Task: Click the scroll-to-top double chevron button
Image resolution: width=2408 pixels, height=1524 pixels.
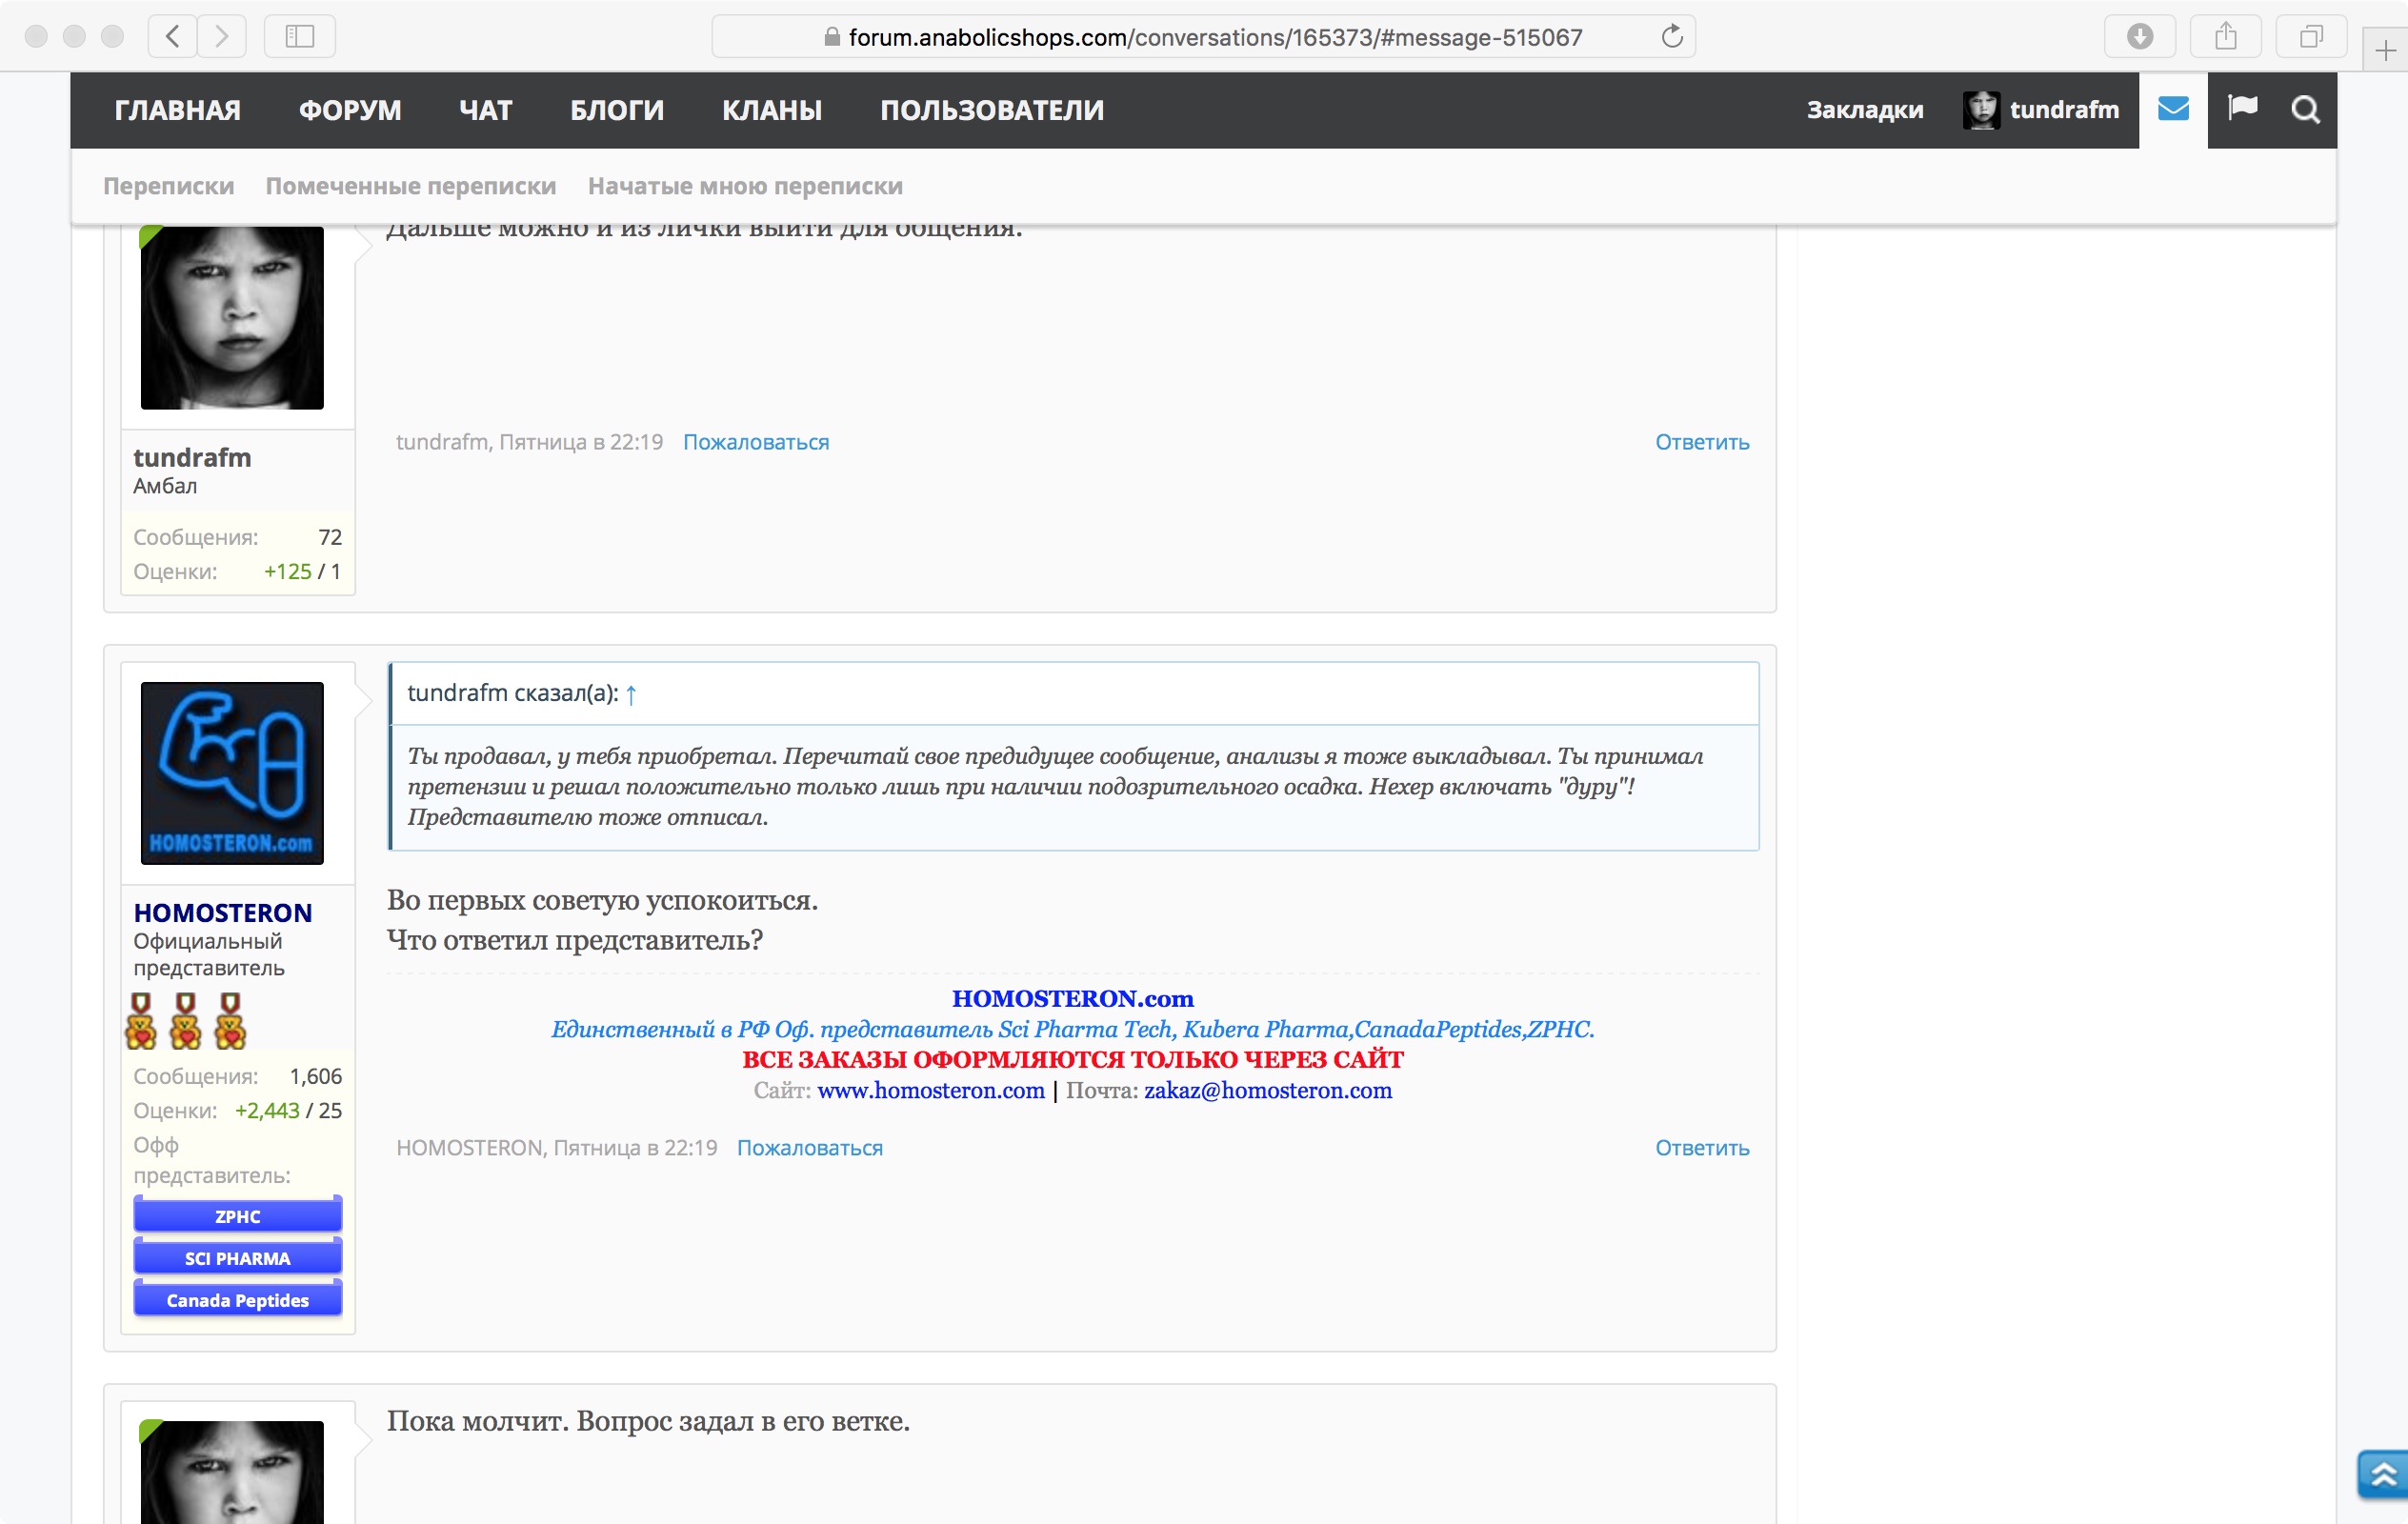Action: 2382,1473
